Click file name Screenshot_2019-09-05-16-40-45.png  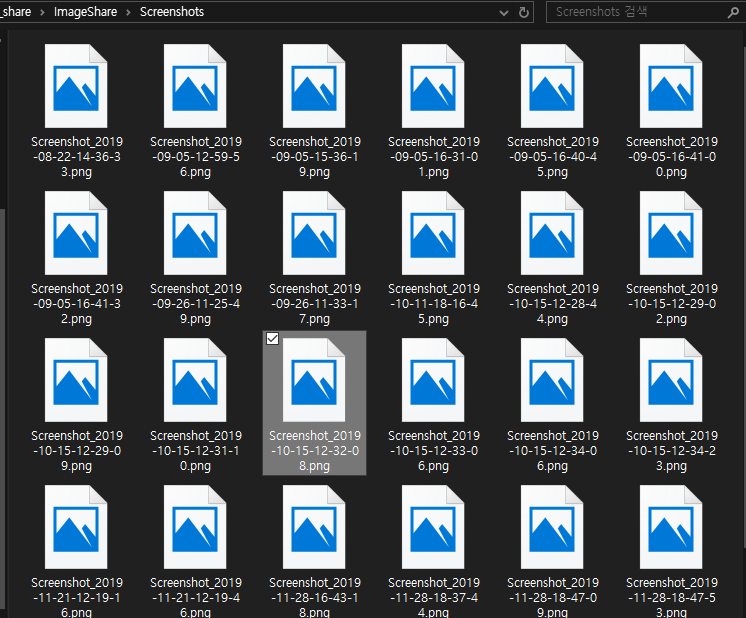pos(552,157)
